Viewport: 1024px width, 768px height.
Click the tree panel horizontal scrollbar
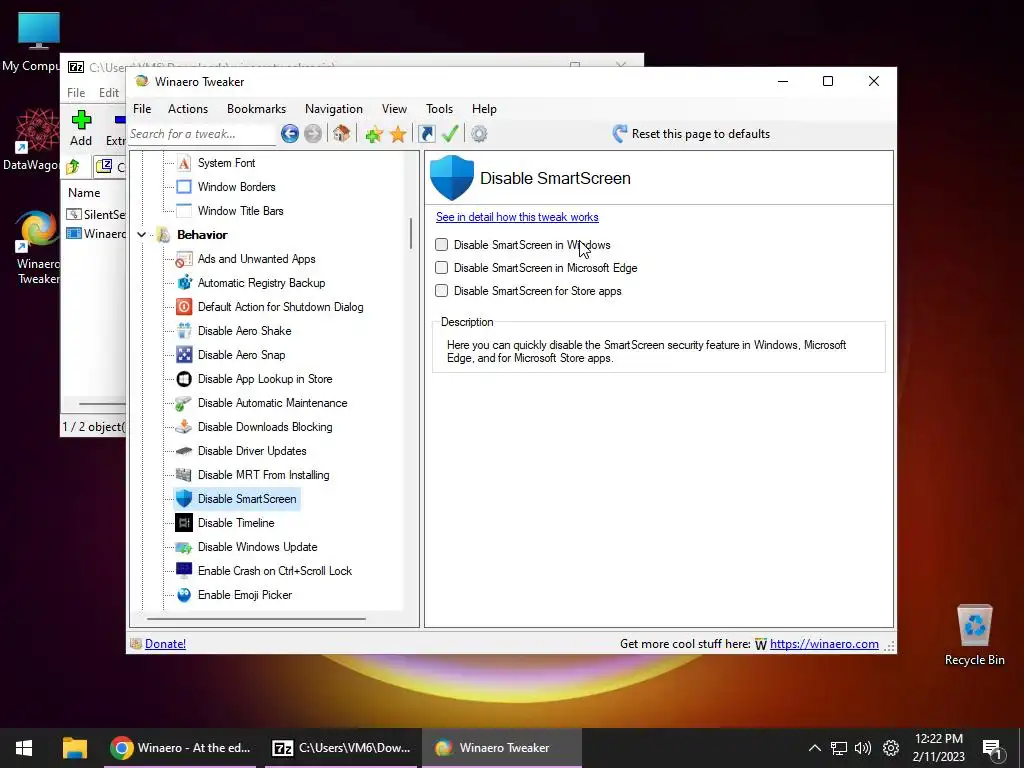click(256, 618)
